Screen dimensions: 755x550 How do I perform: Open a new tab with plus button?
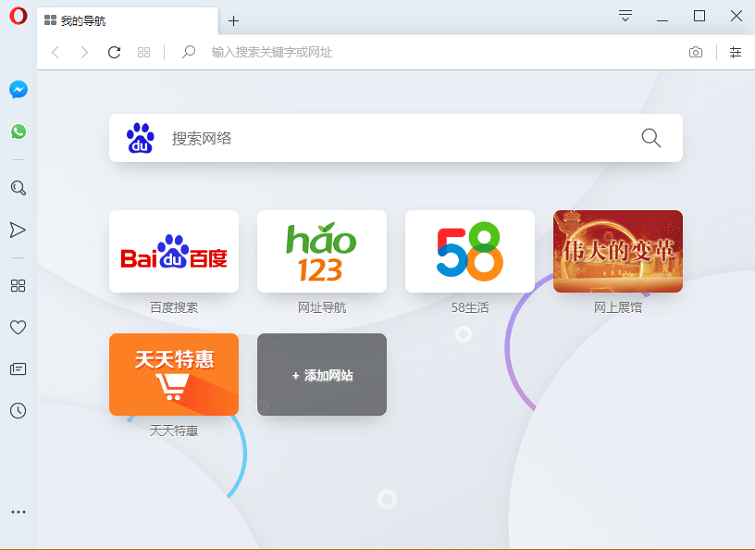233,21
